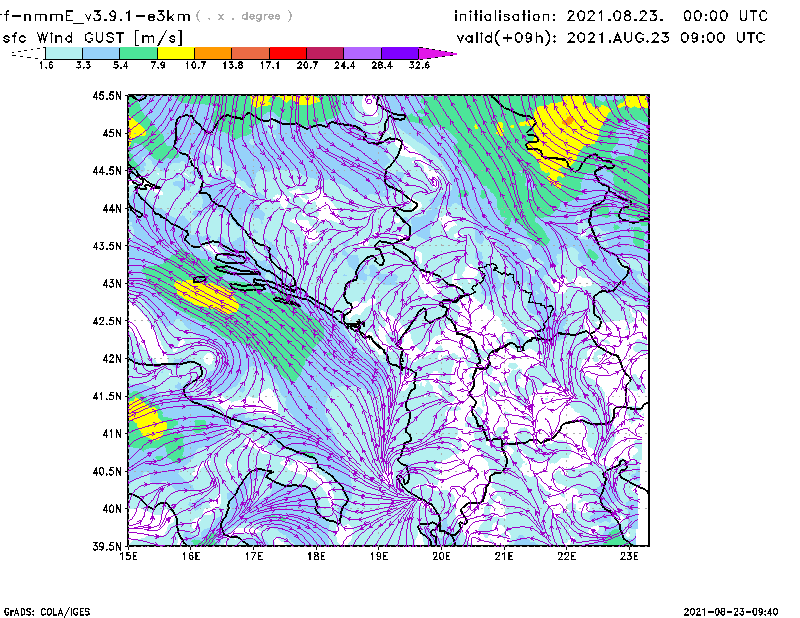Click the 39.5N latitude label
Viewport: 800px width, 618px height.
tap(107, 547)
